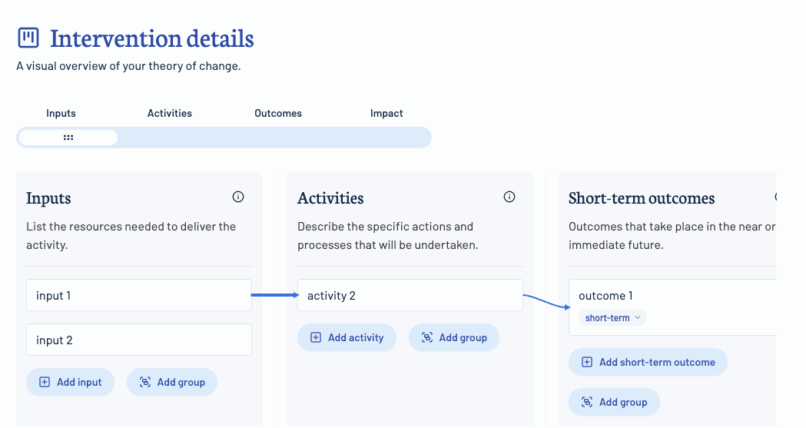This screenshot has height=428, width=806.
Task: Click the plus icon in Add activity
Action: (316, 338)
